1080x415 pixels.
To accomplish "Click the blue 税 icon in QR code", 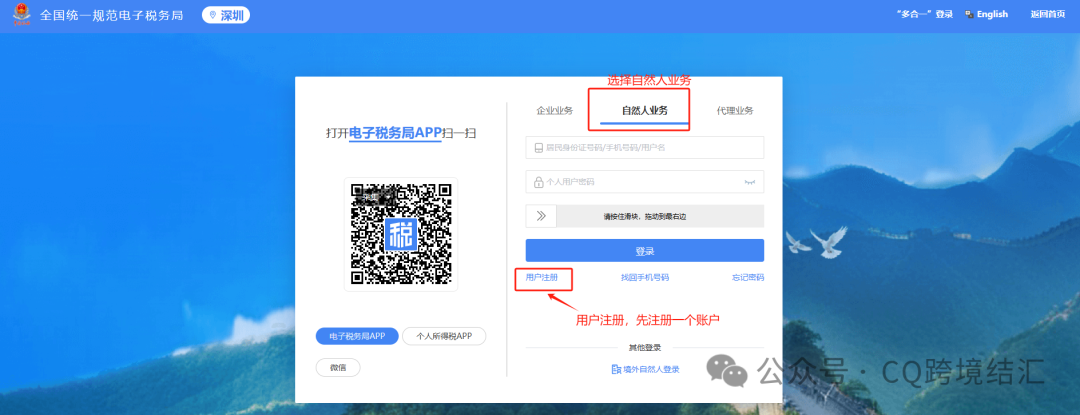I will [400, 235].
